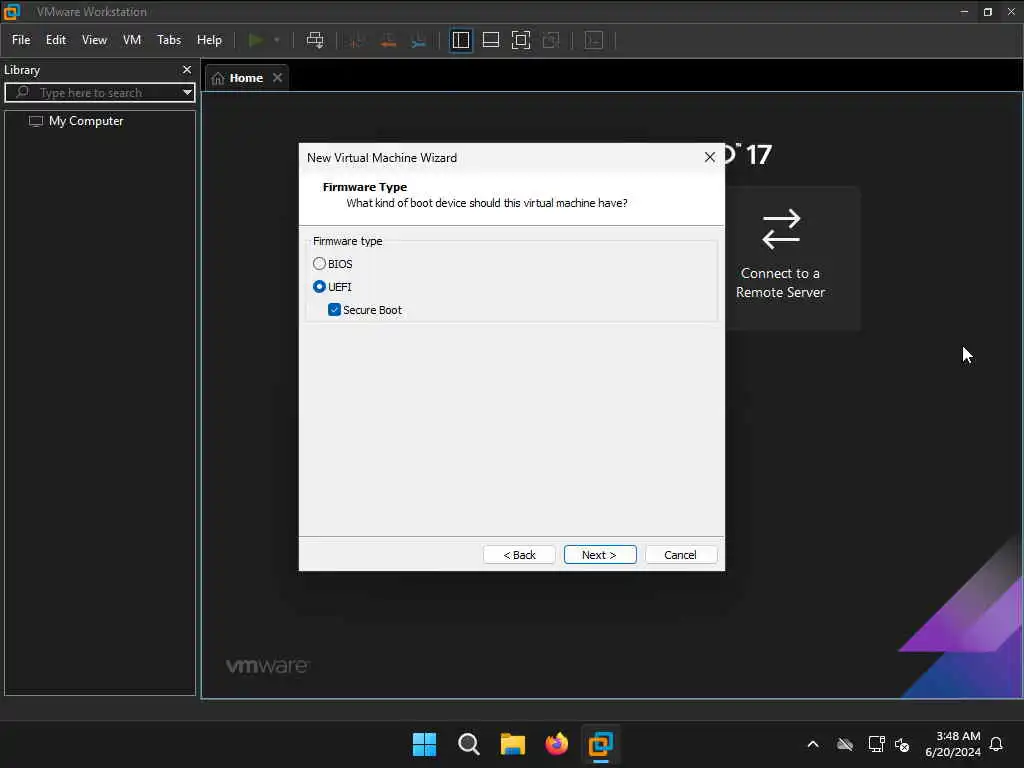Cancel the New Virtual Machine Wizard
Viewport: 1024px width, 768px height.
[x=680, y=554]
